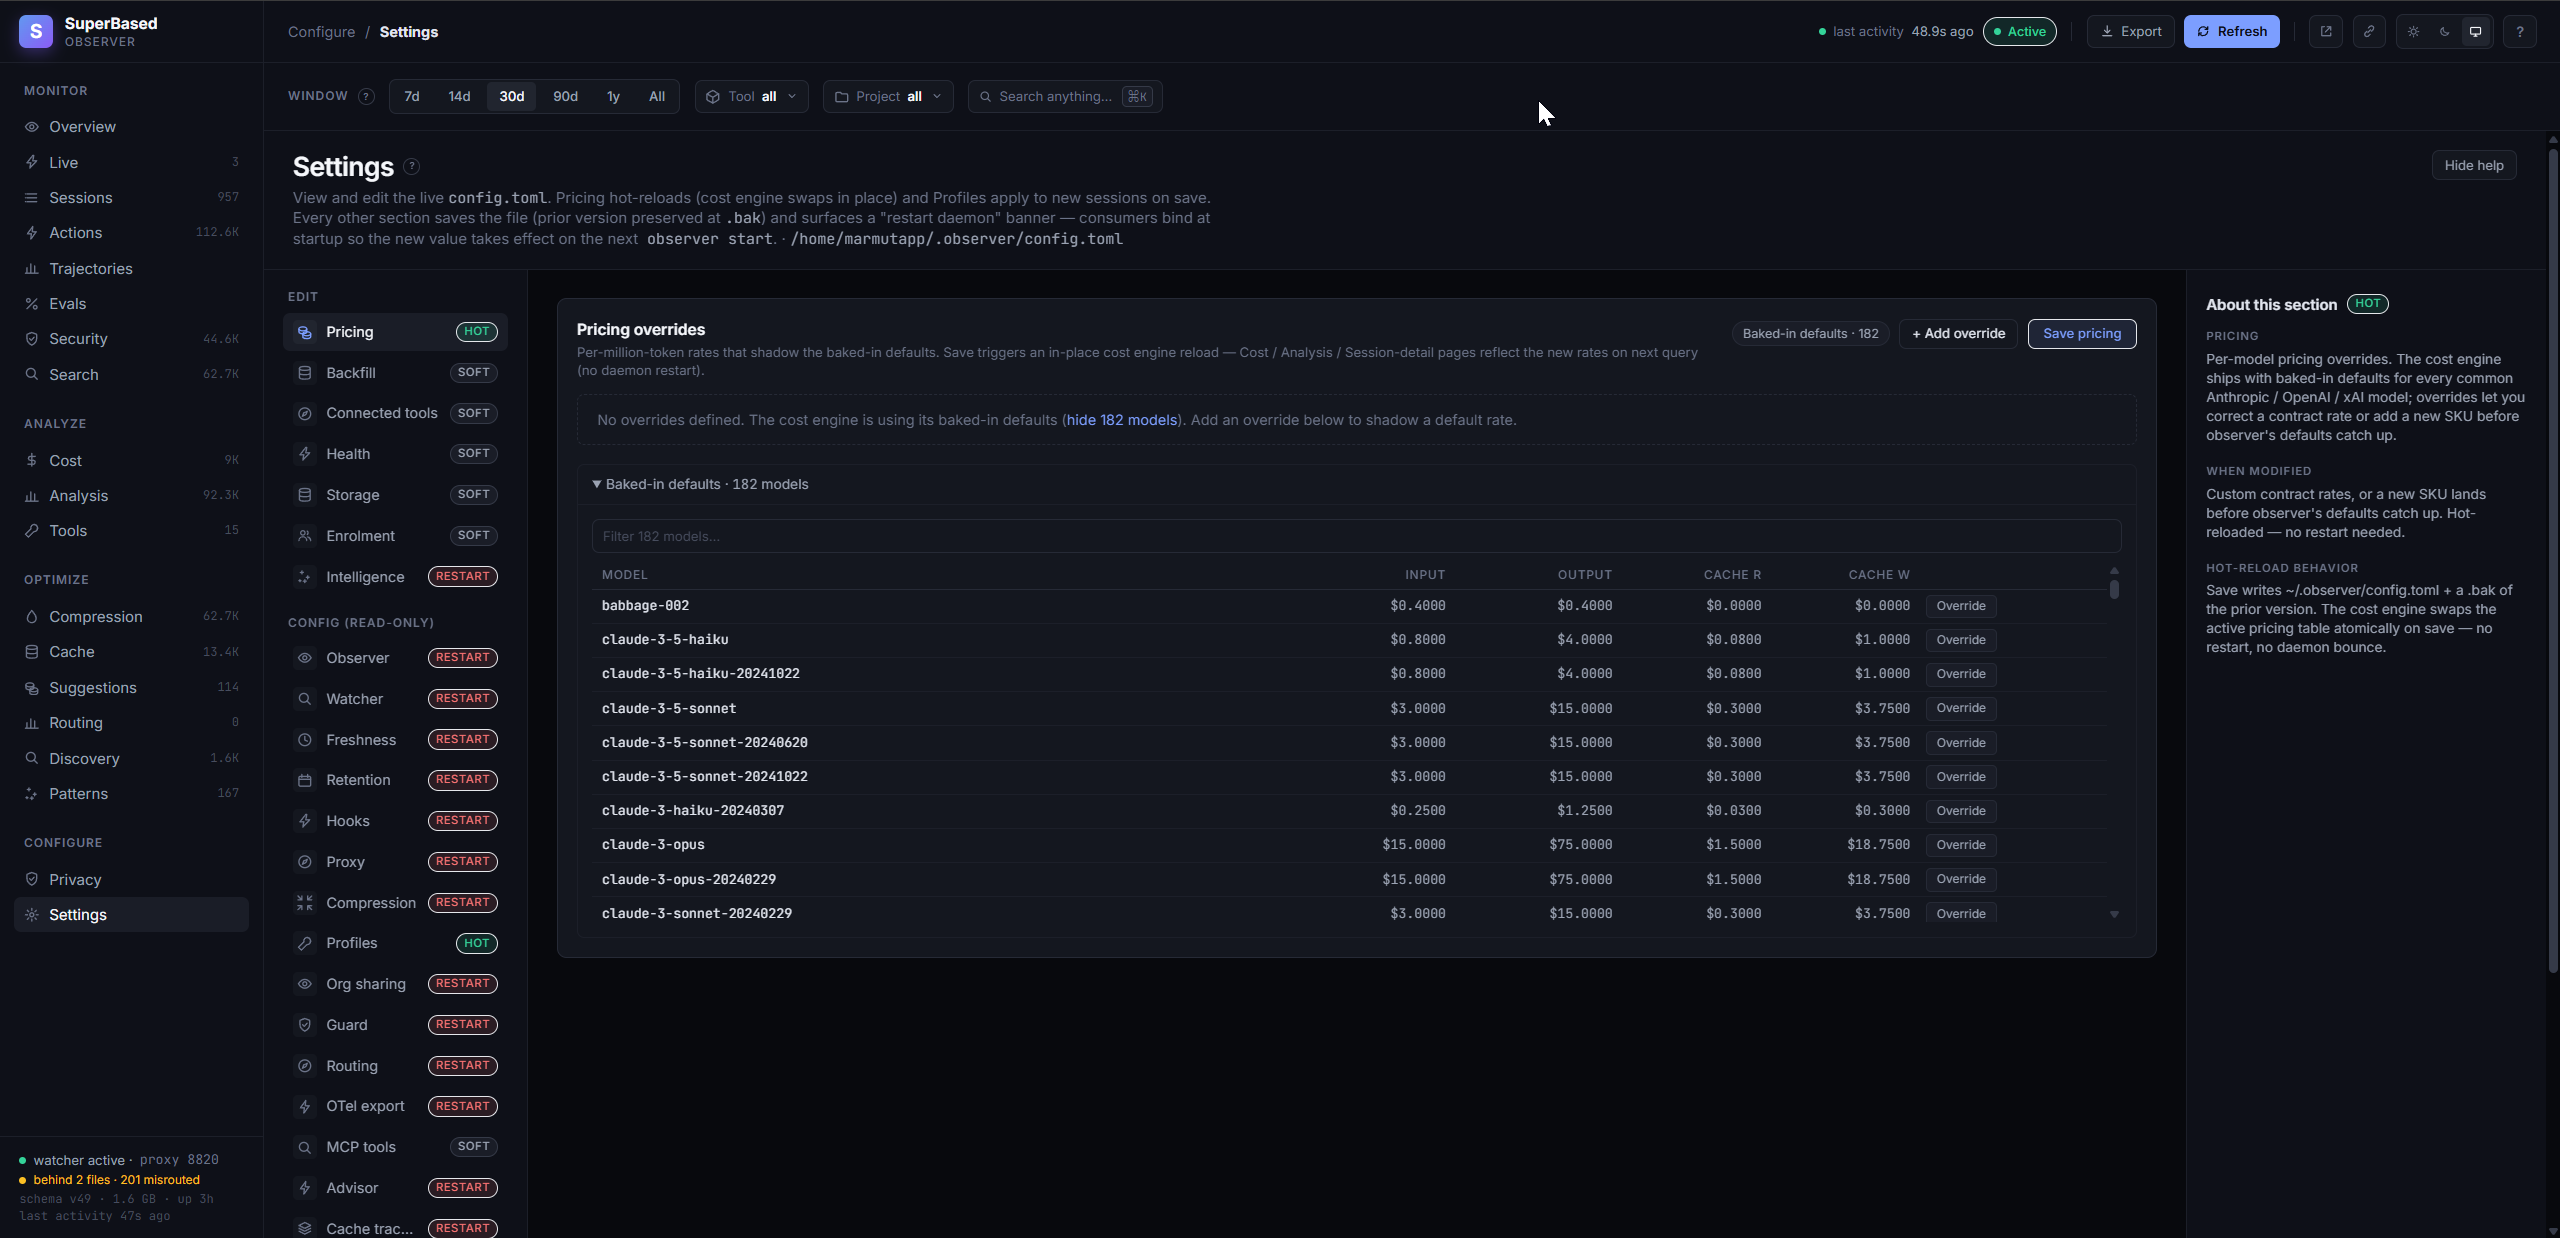The width and height of the screenshot is (2560, 1238).
Task: Override pricing for claude-3-5-sonnet
Action: pyautogui.click(x=1961, y=708)
